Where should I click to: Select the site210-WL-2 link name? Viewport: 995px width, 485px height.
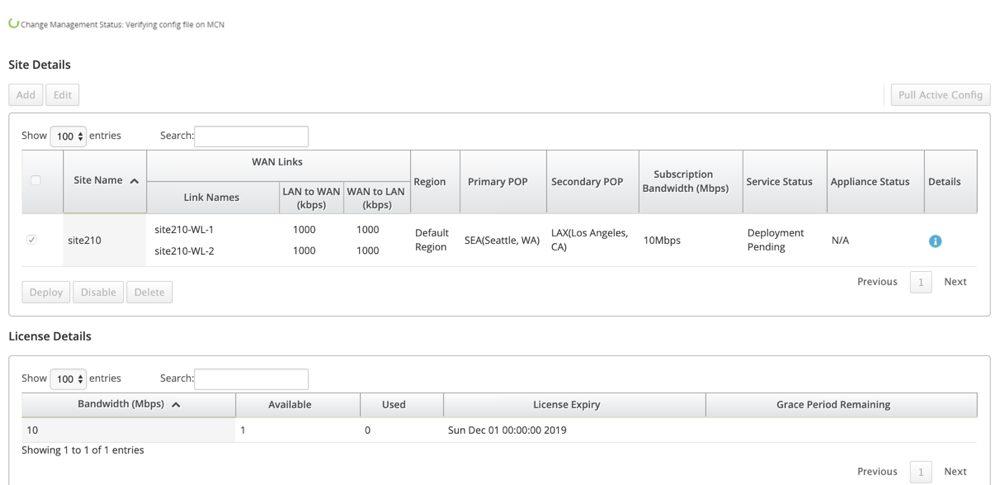pos(184,251)
